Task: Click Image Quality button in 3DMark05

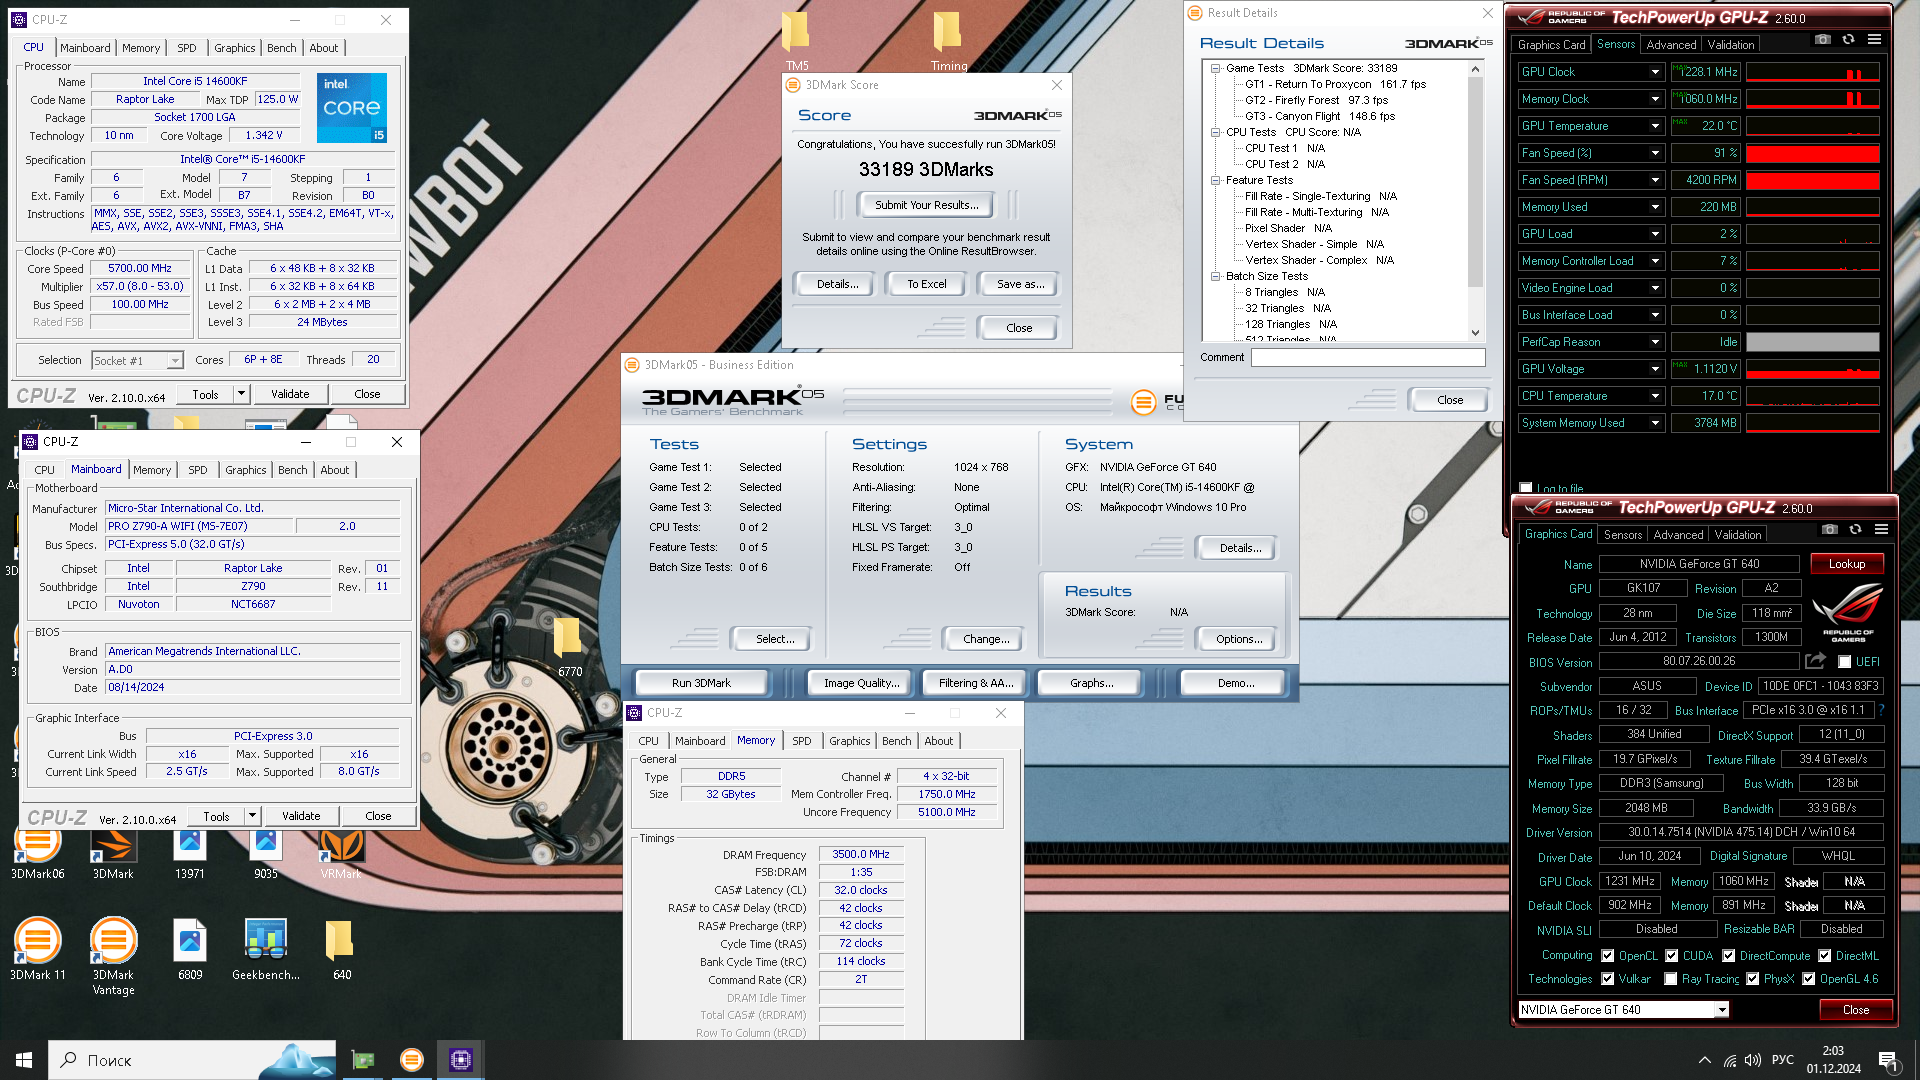Action: (x=861, y=683)
